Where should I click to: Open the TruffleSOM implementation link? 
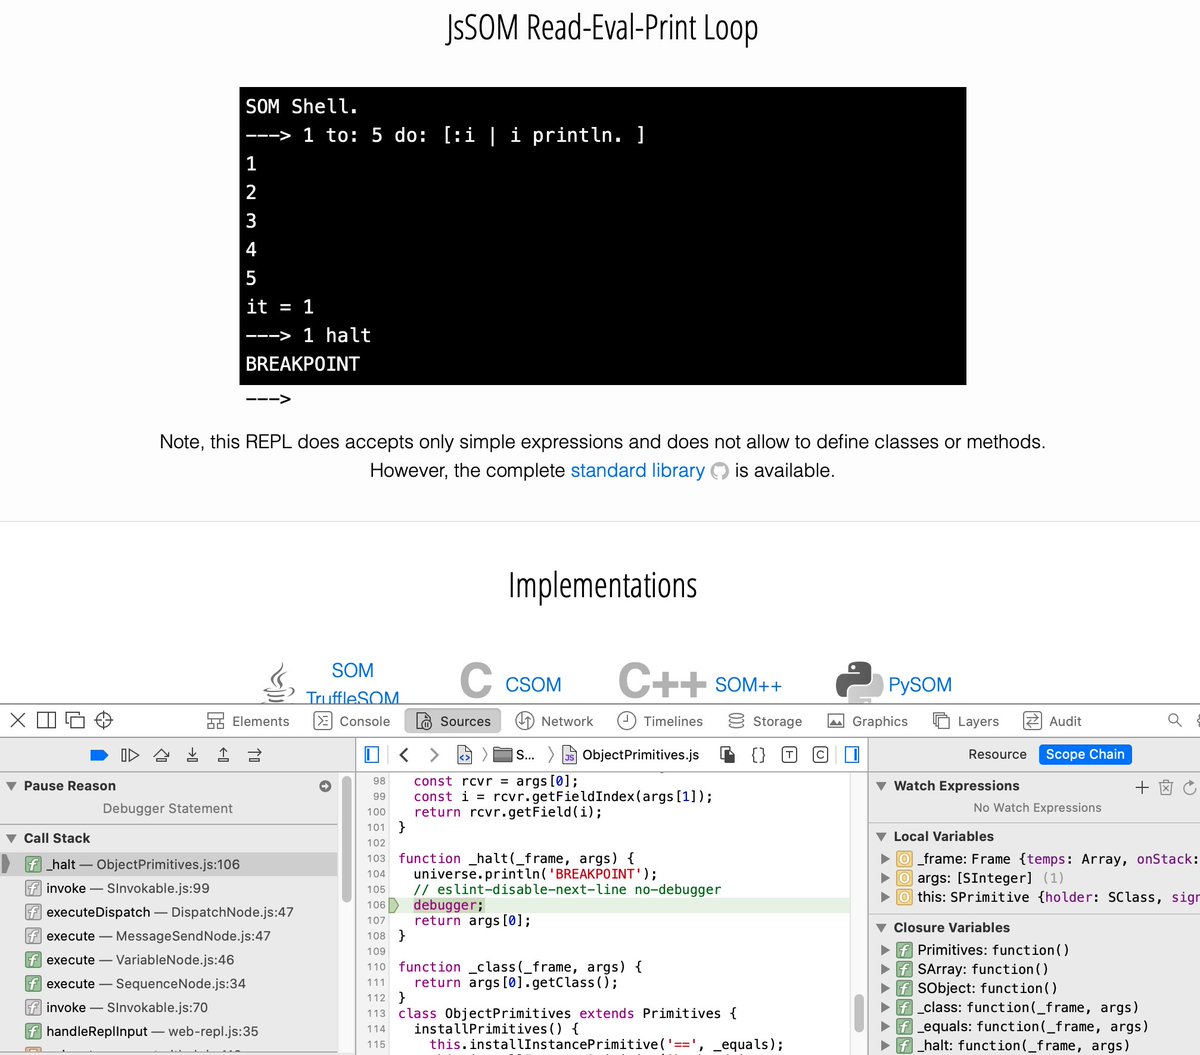(352, 698)
